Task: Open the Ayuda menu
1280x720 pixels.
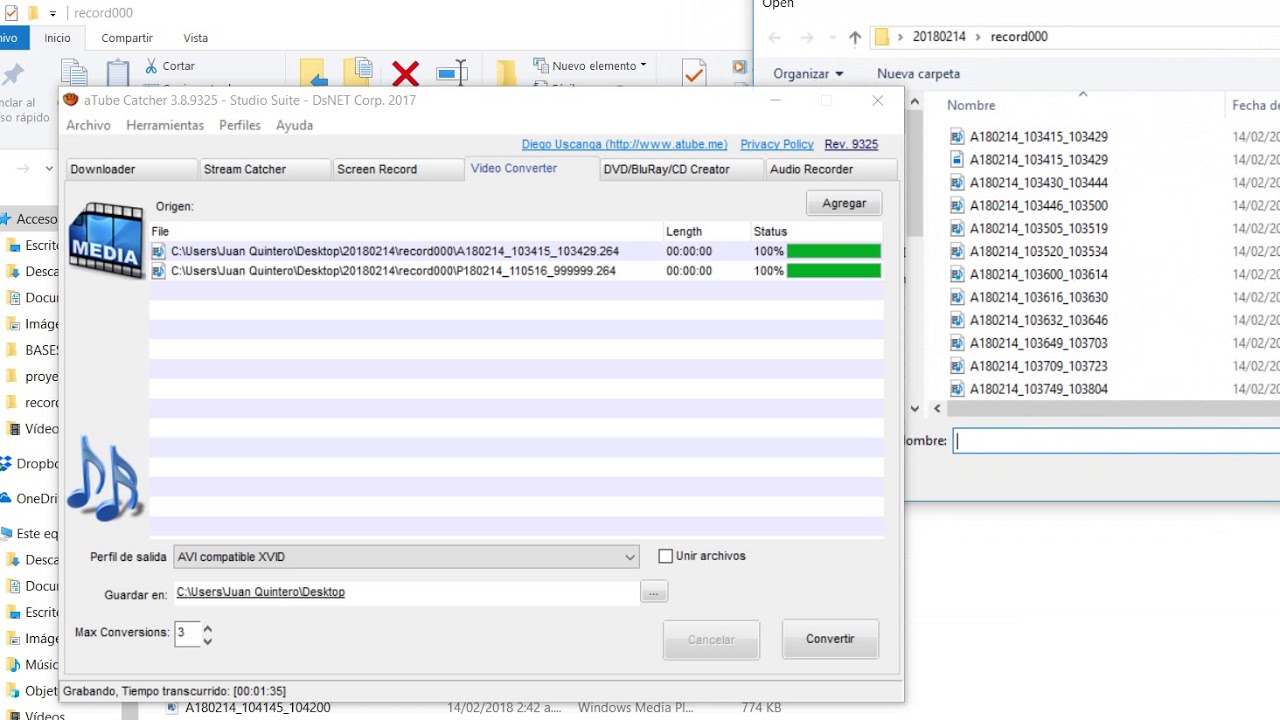Action: tap(294, 125)
